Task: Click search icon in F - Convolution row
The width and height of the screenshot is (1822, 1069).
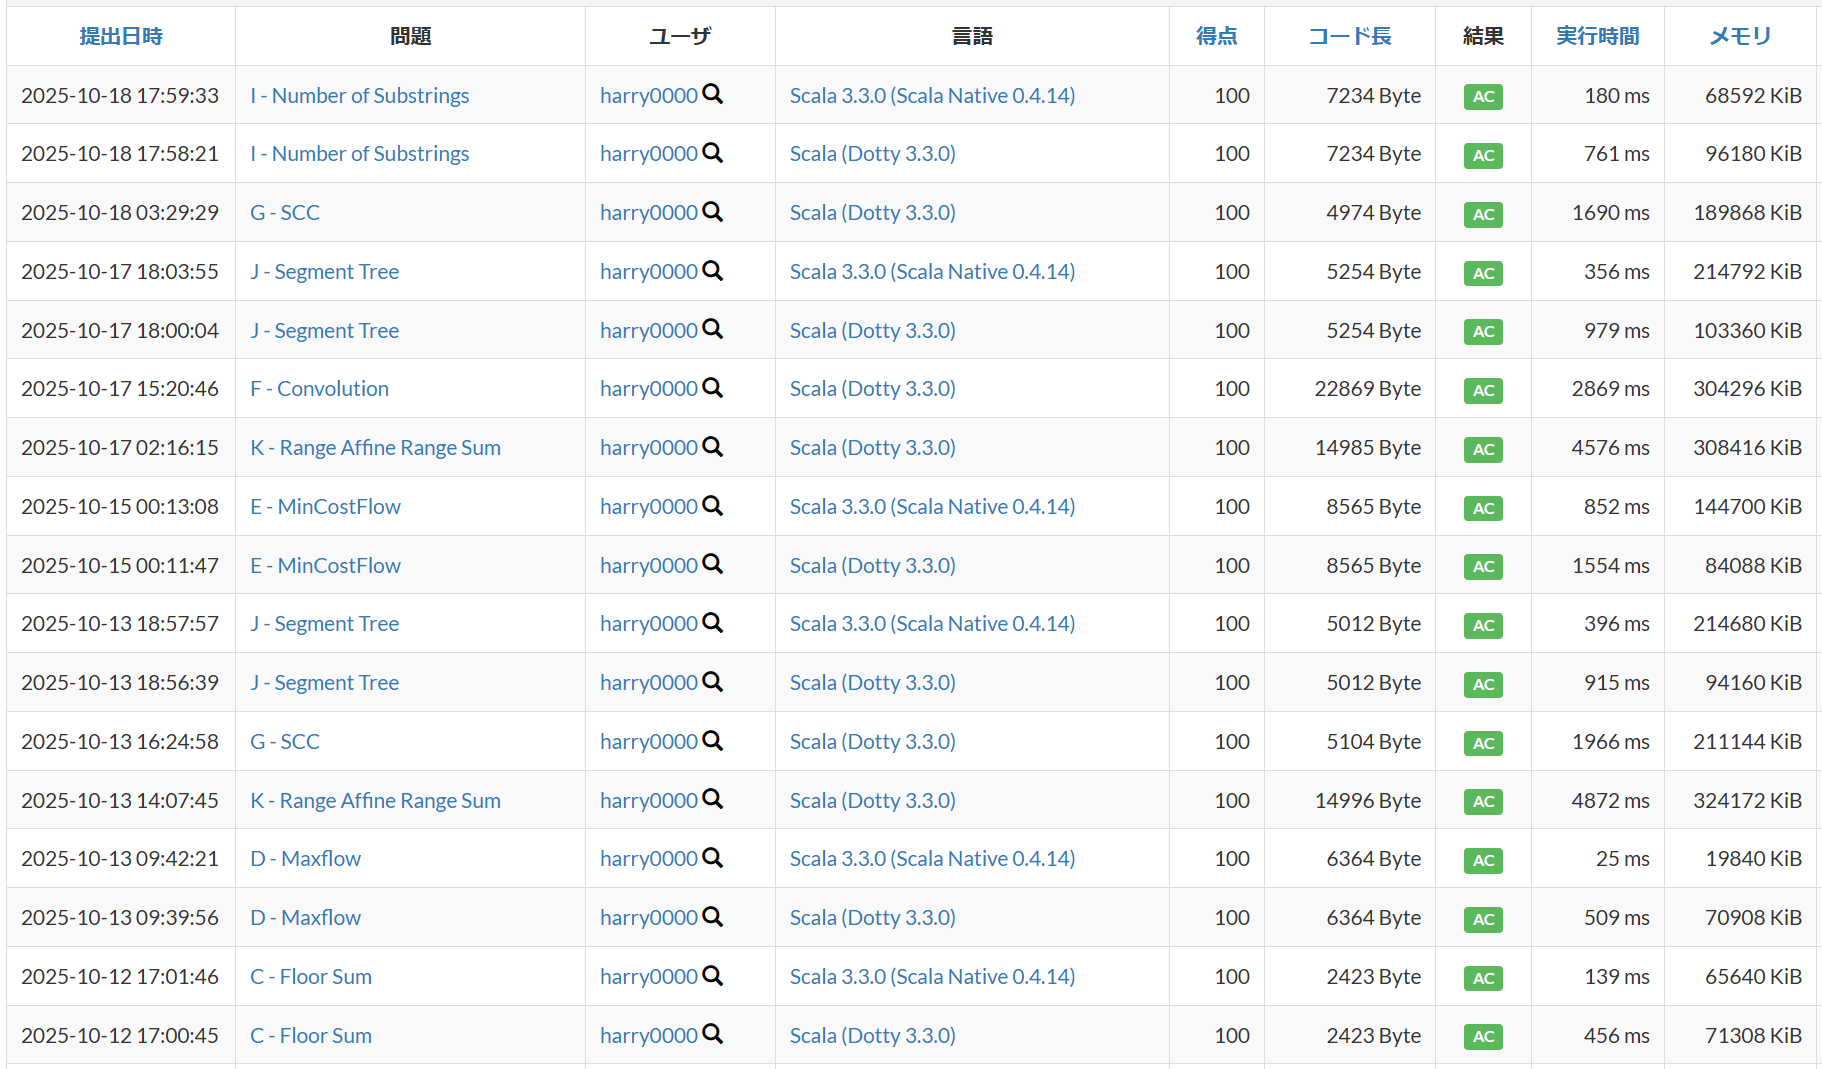Action: 712,388
